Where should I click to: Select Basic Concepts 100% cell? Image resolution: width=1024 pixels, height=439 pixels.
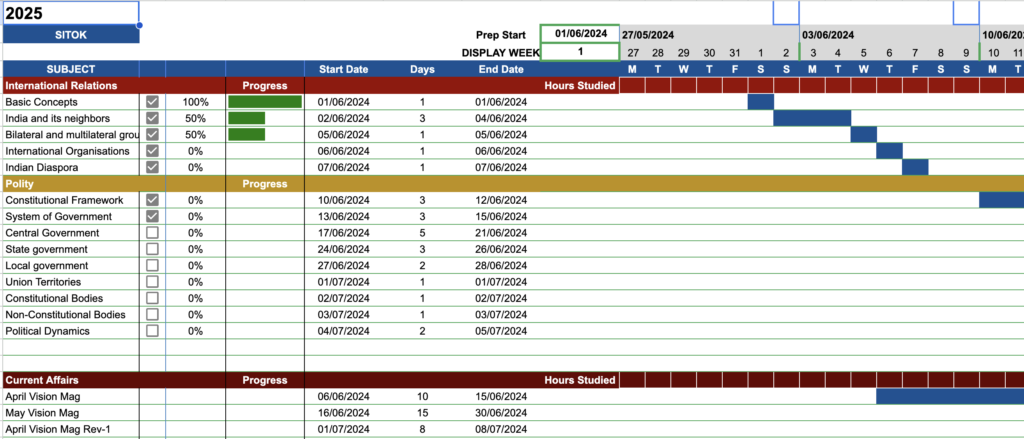195,102
